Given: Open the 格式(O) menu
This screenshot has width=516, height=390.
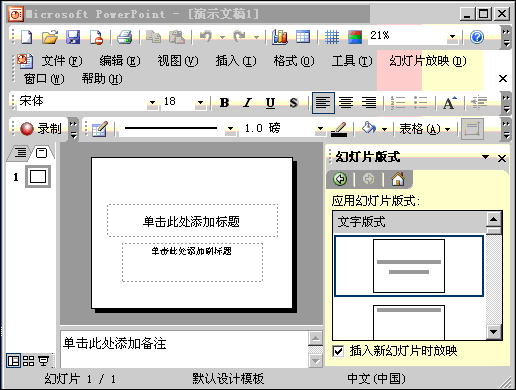Looking at the screenshot, I should 294,61.
